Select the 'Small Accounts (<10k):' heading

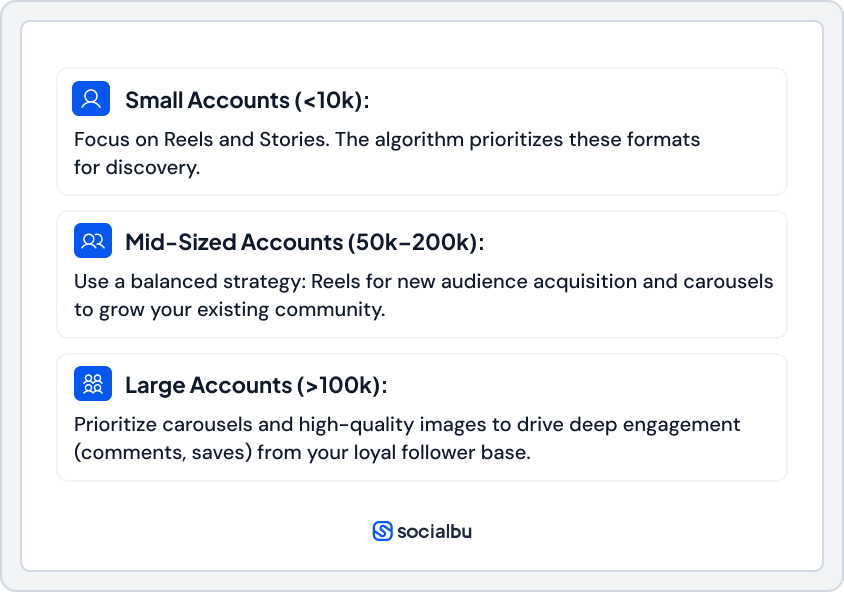click(x=247, y=100)
